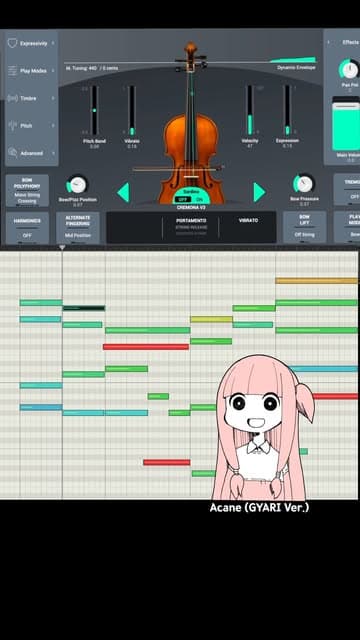Expand the Advanced section chevron
The image size is (360, 640).
click(53, 153)
